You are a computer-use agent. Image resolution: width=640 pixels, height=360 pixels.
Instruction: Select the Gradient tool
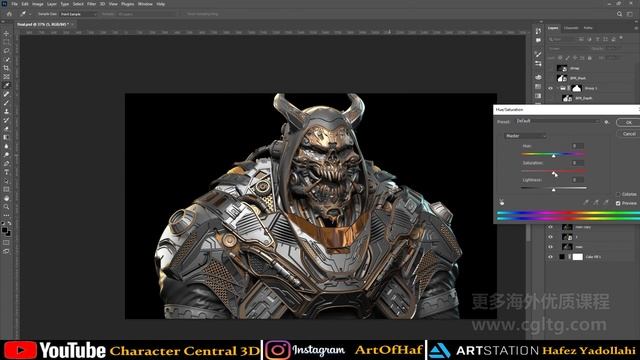tap(6, 138)
